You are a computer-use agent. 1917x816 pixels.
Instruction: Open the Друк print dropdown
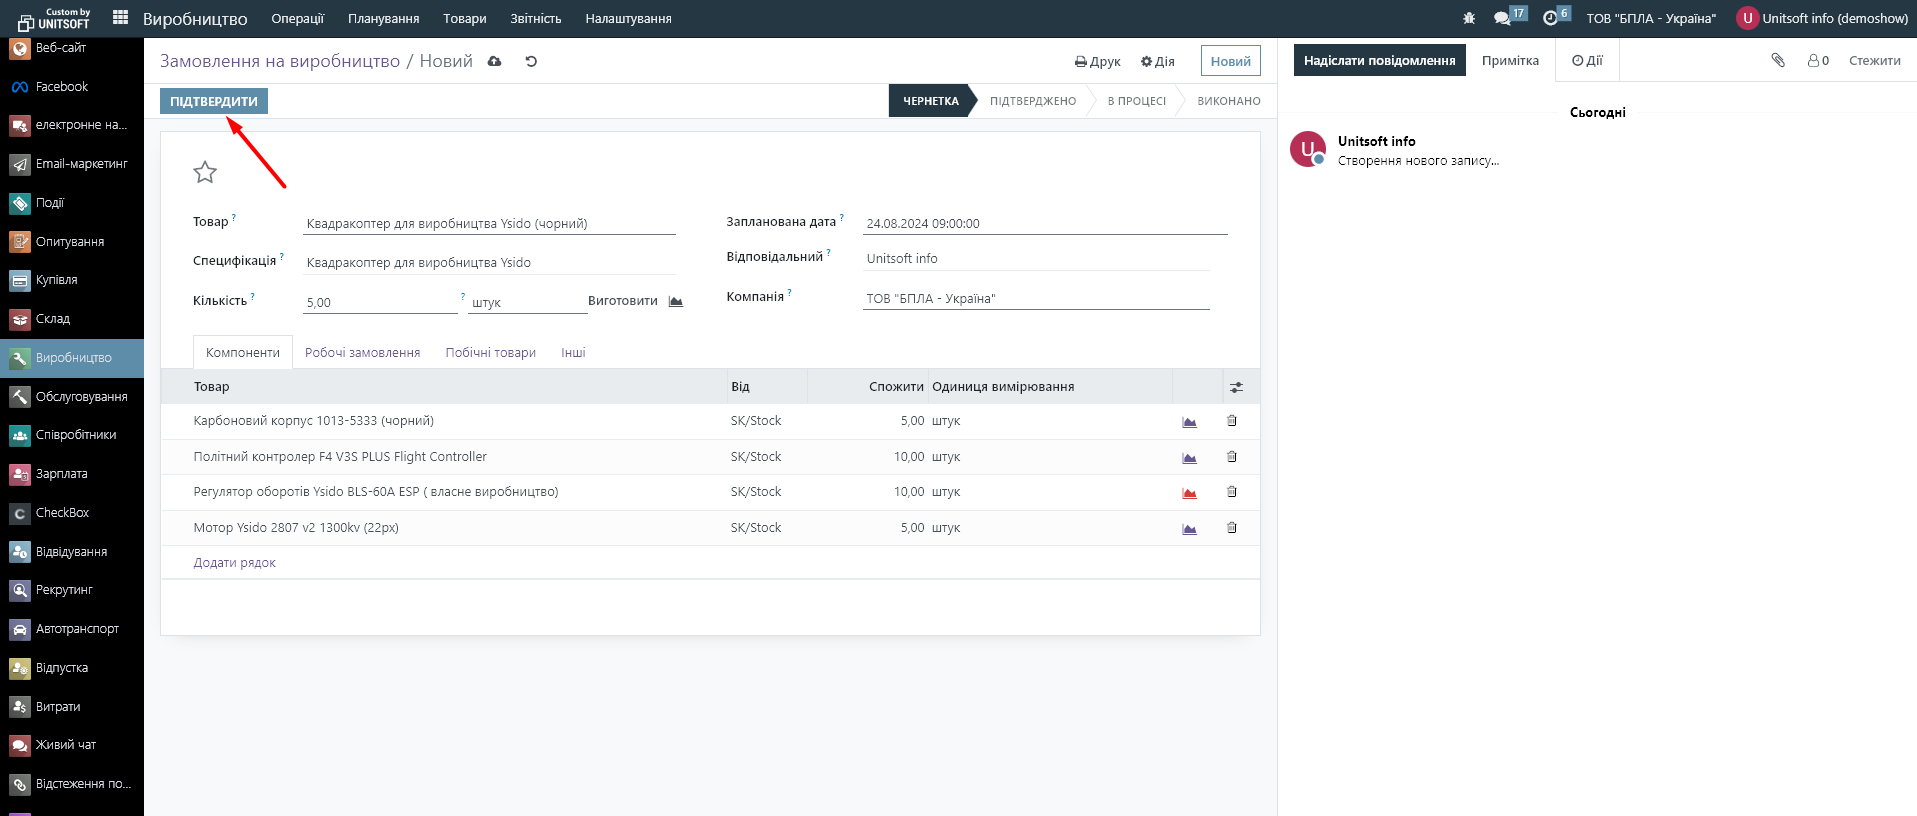click(1097, 62)
